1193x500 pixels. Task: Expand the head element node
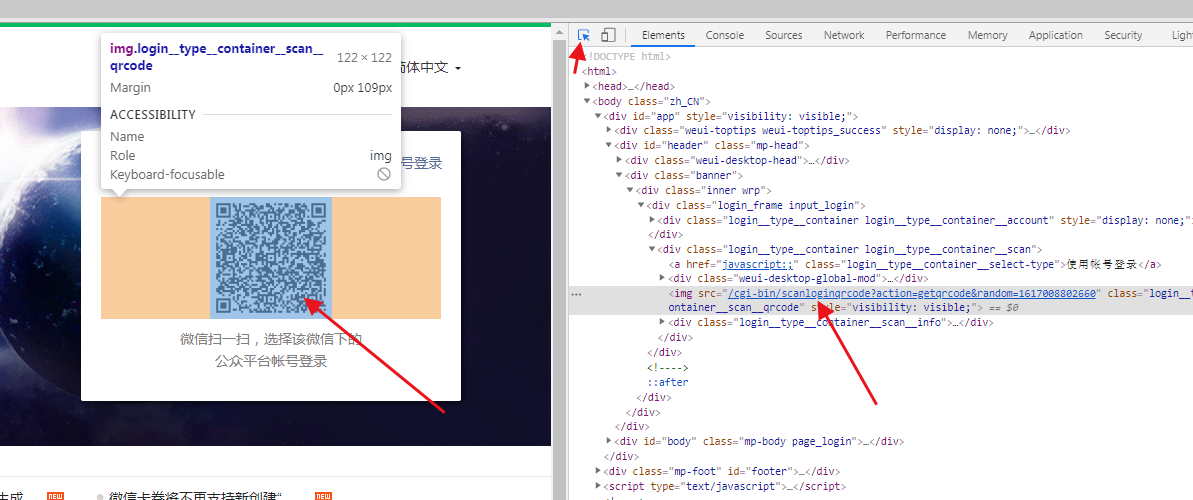(587, 86)
